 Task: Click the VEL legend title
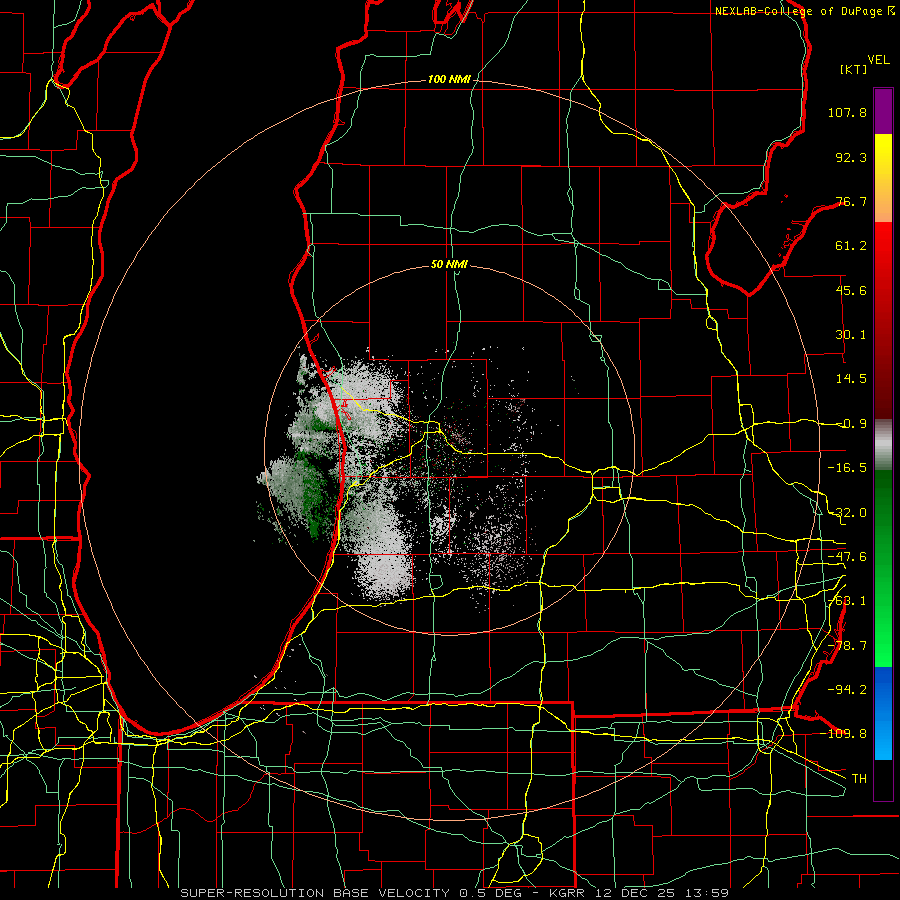coord(878,59)
